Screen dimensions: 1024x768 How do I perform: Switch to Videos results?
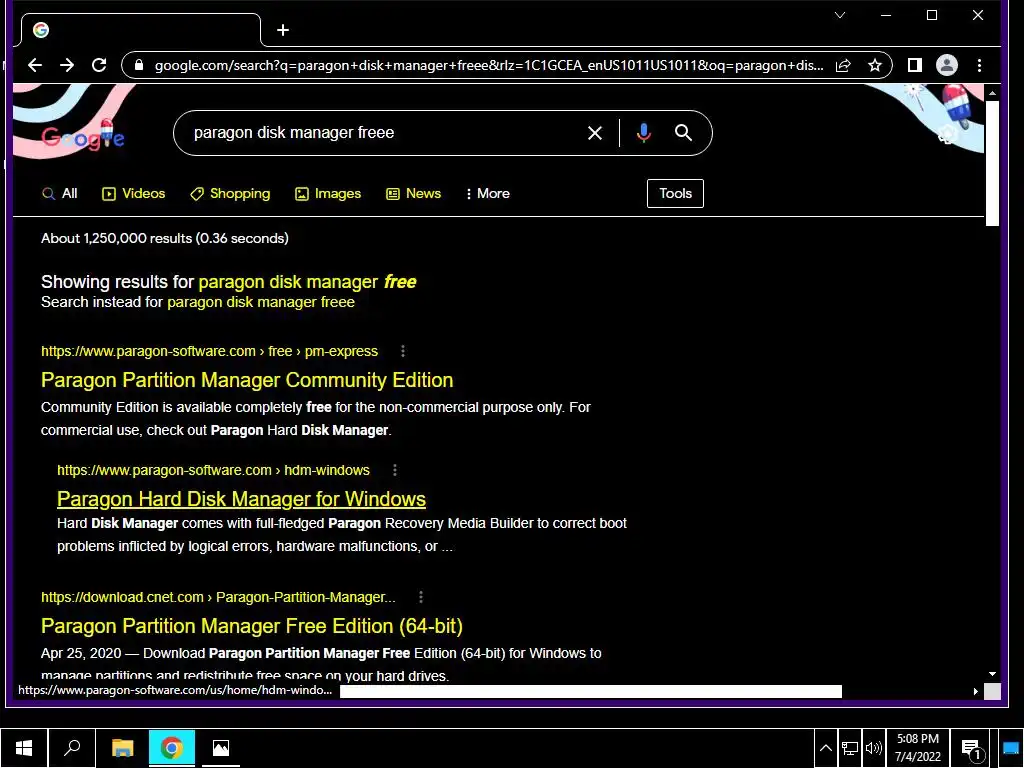[x=134, y=194]
